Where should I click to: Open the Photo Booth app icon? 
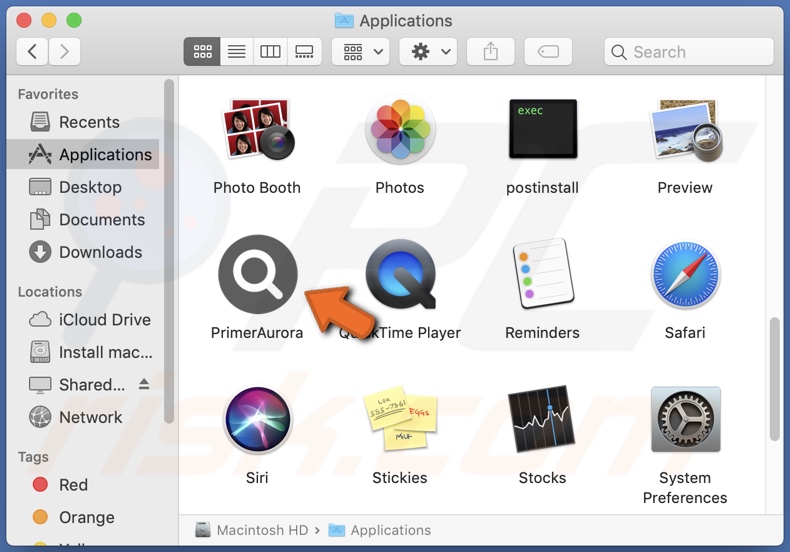257,129
